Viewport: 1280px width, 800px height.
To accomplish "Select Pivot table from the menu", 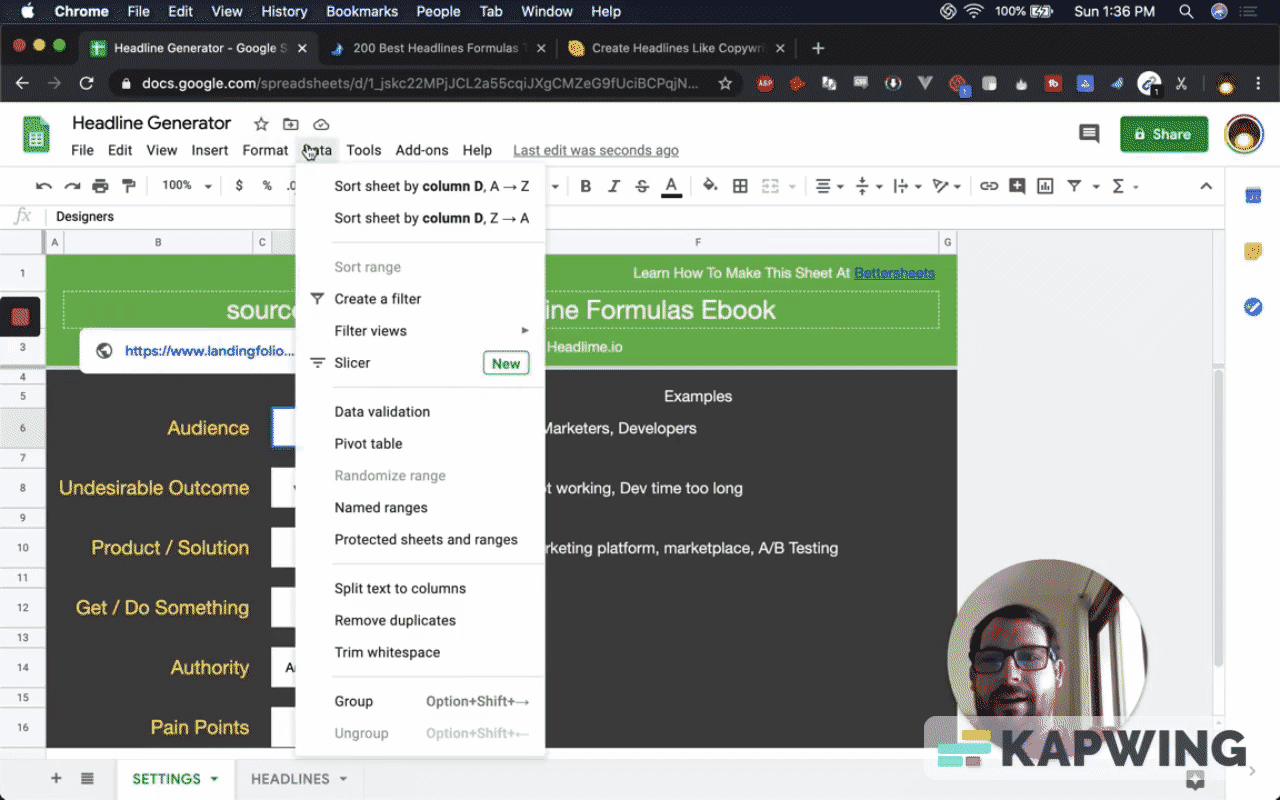I will click(x=420, y=444).
